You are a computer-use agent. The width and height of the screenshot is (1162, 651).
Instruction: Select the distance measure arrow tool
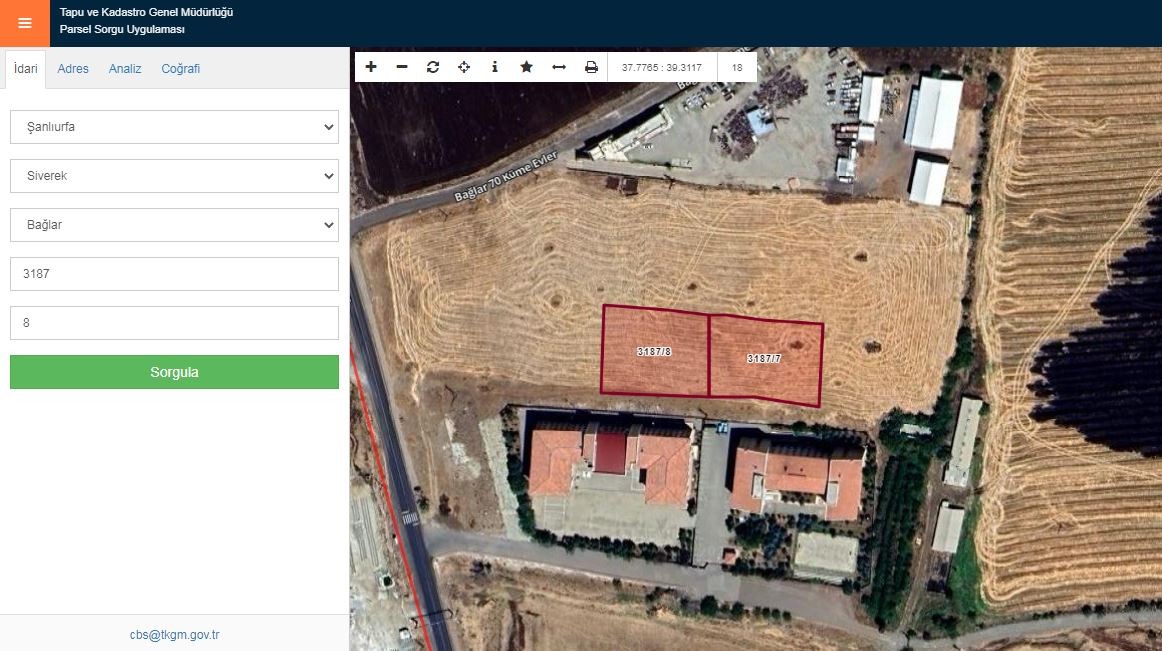coord(559,67)
